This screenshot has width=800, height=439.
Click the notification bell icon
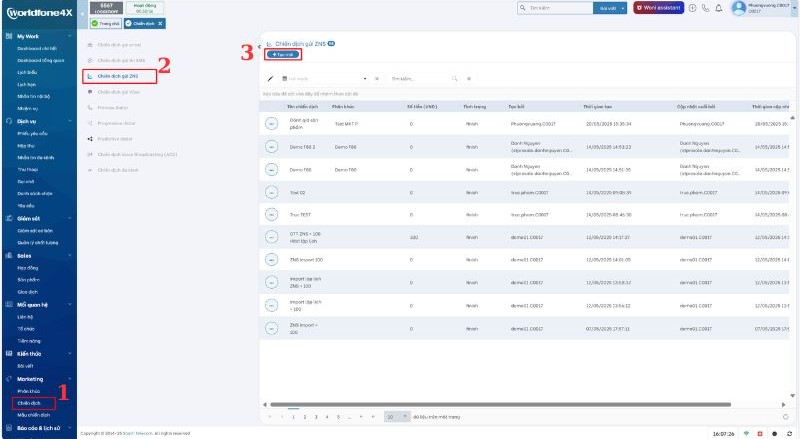pyautogui.click(x=718, y=8)
